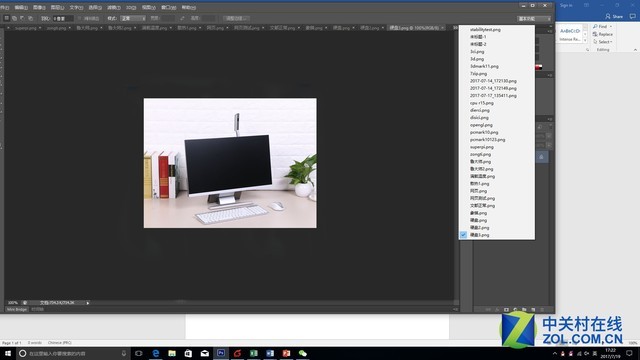Launch Microsoft Edge from the taskbar

156,353
